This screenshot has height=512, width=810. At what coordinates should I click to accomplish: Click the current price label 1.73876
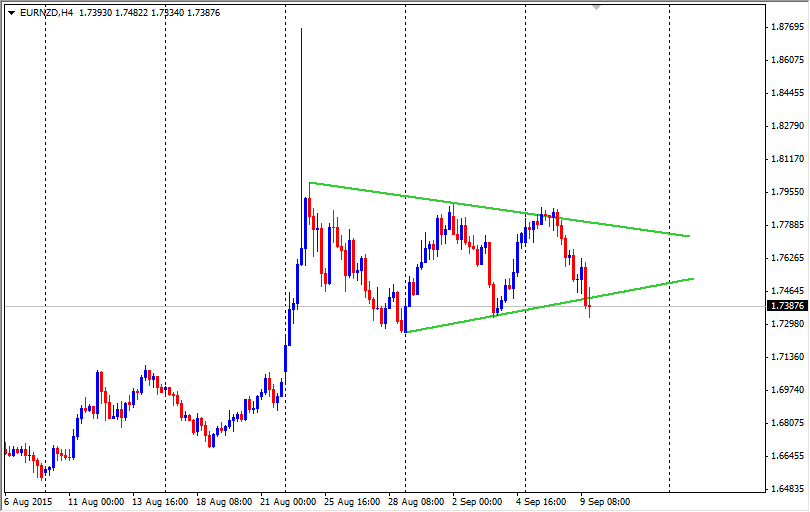point(788,306)
